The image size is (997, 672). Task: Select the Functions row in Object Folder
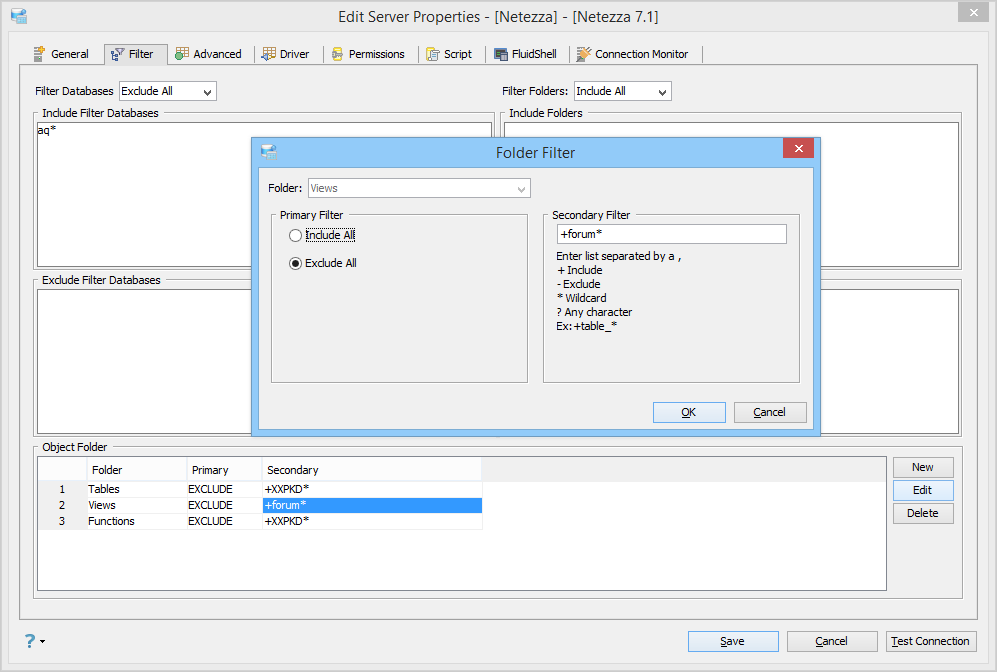(259, 521)
